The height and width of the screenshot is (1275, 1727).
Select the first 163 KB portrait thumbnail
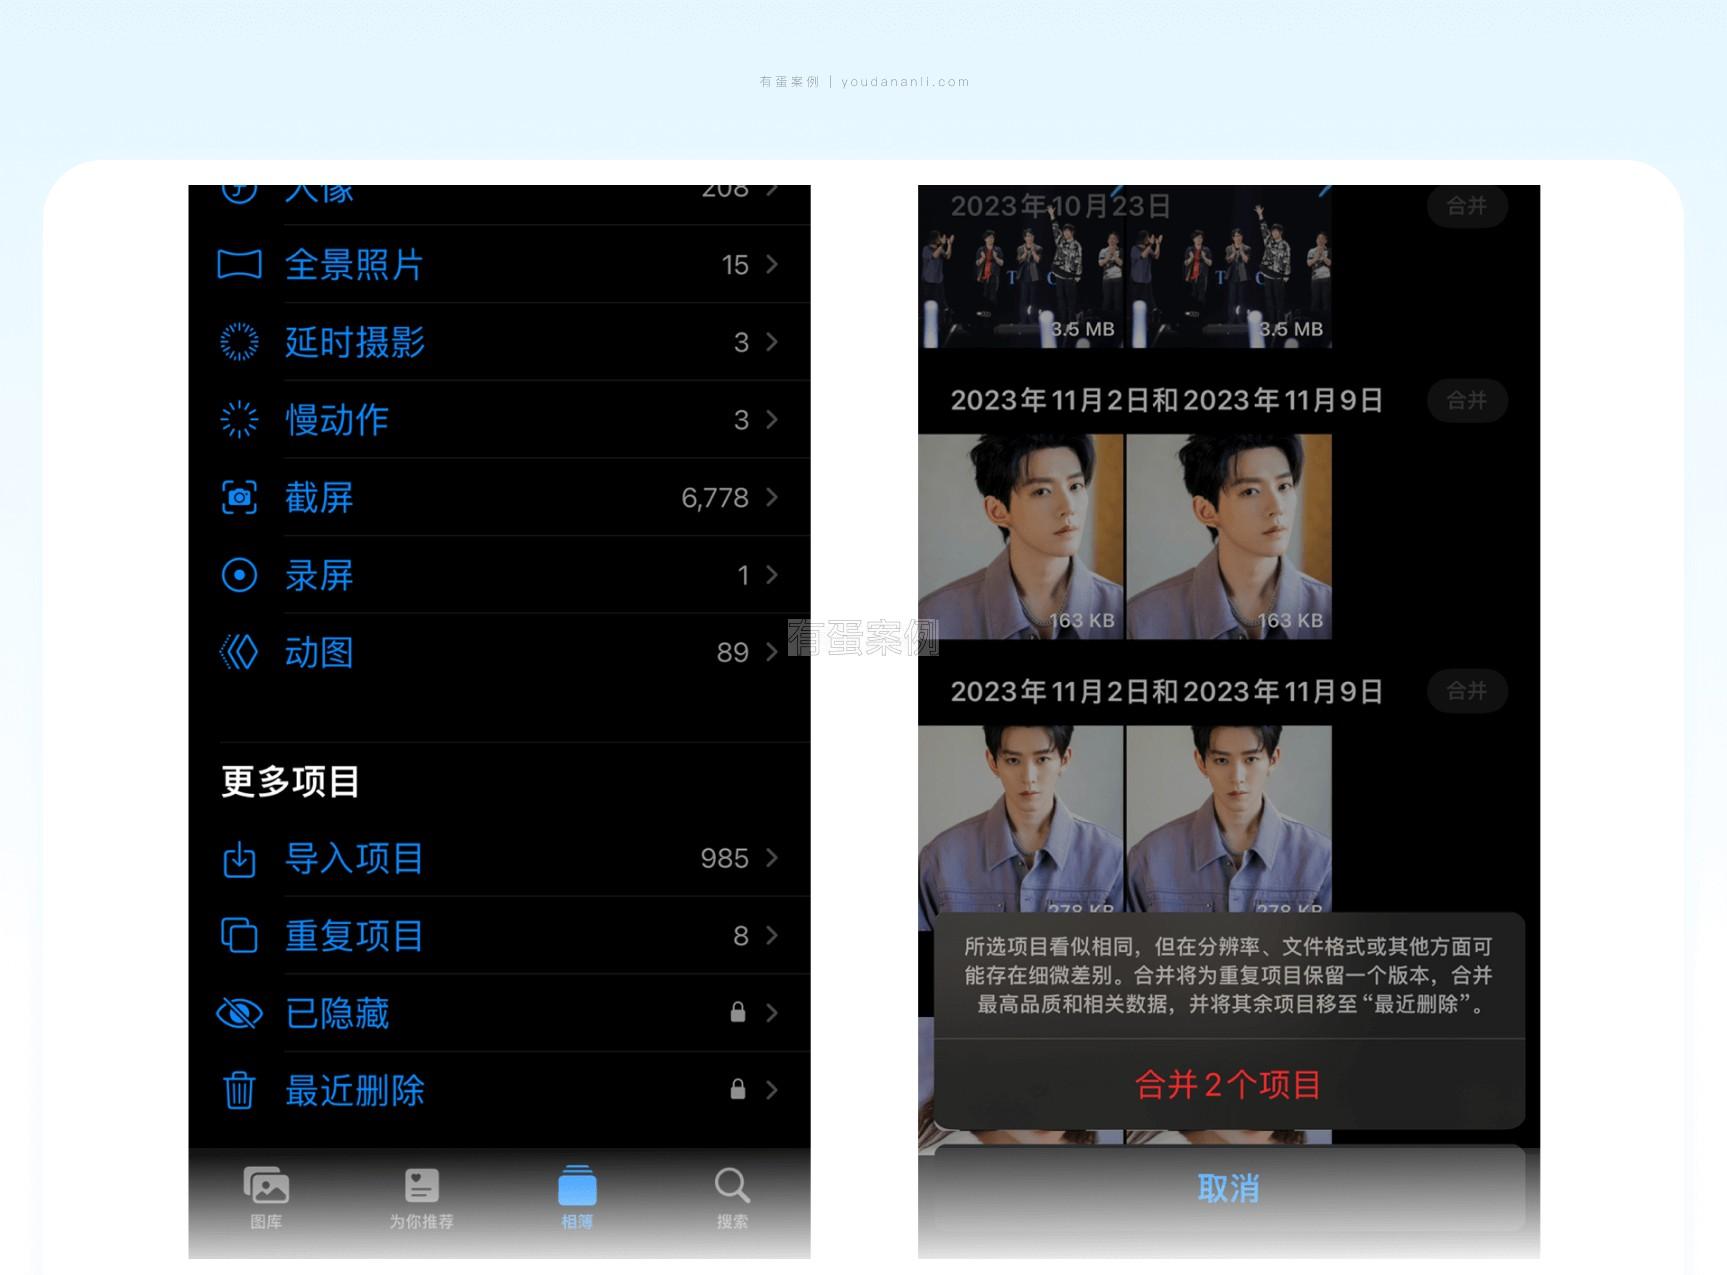pyautogui.click(x=1021, y=536)
